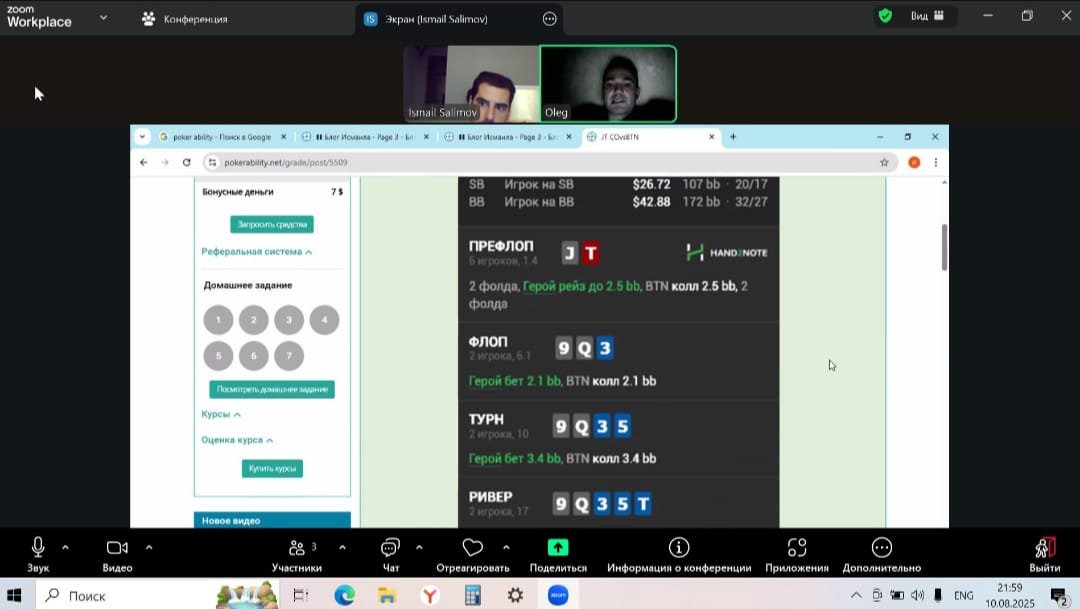
Task: Open Участники participants panel
Action: point(297,555)
